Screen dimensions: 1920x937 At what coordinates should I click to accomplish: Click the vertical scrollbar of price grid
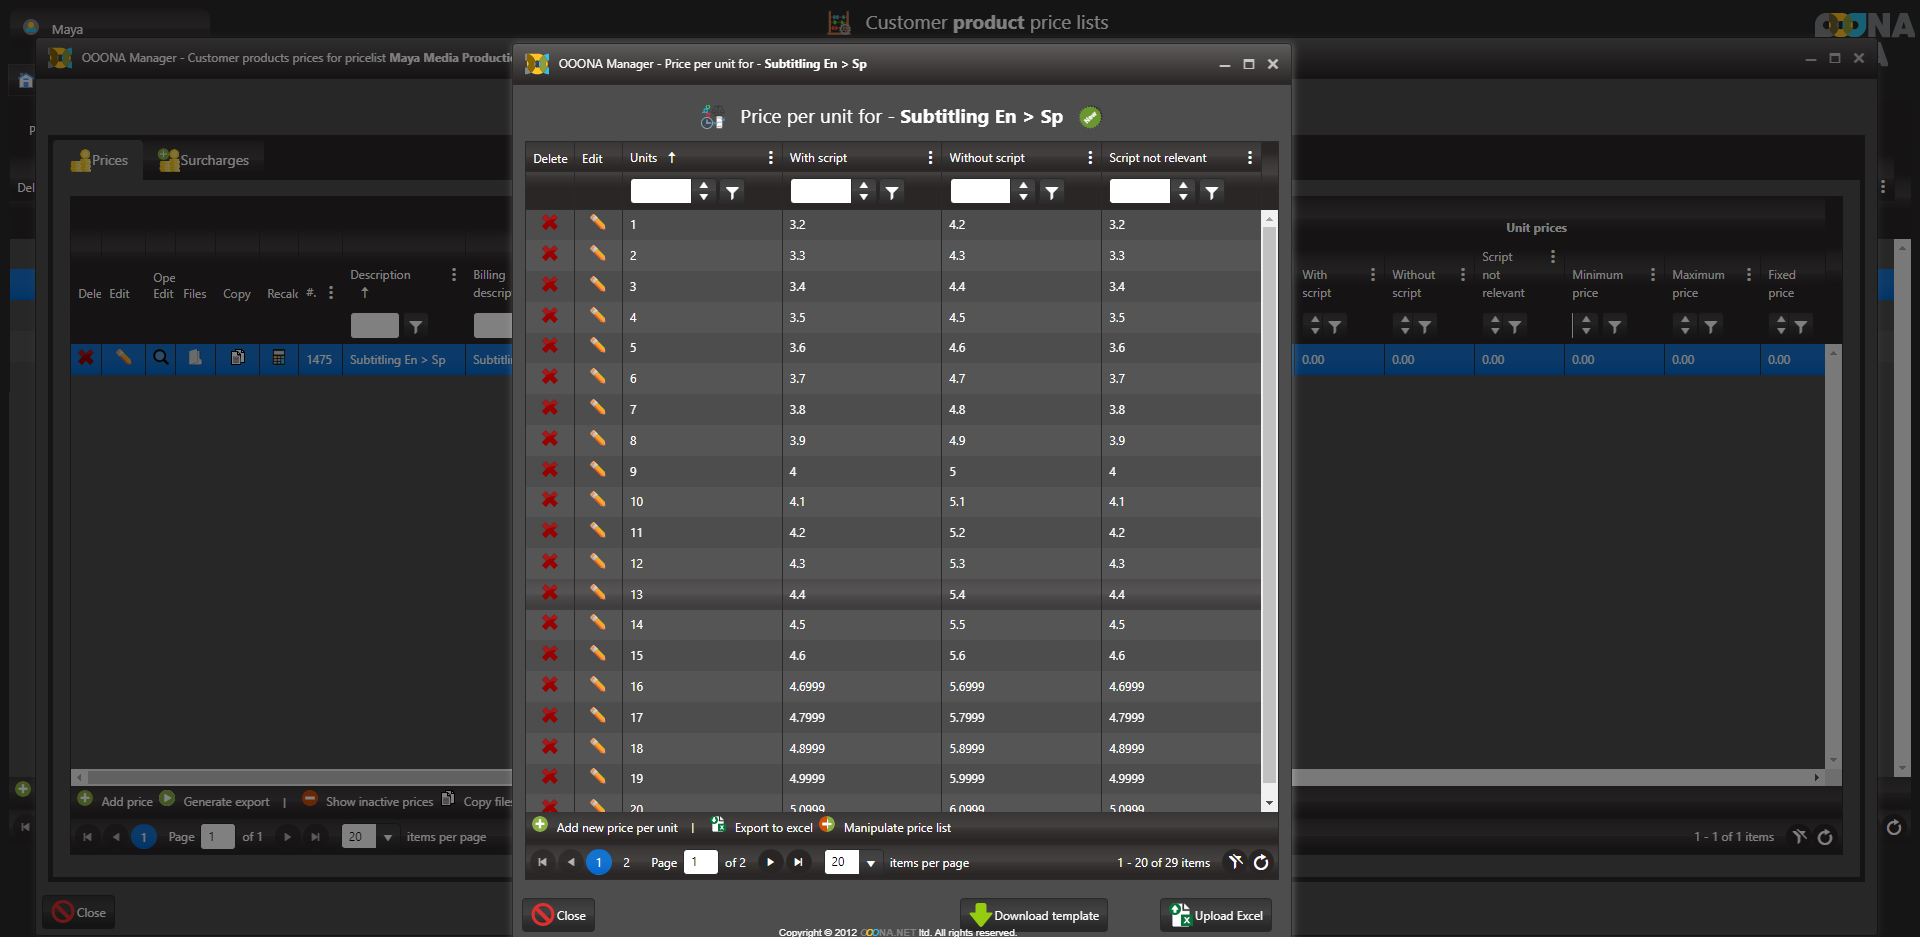point(1269,500)
